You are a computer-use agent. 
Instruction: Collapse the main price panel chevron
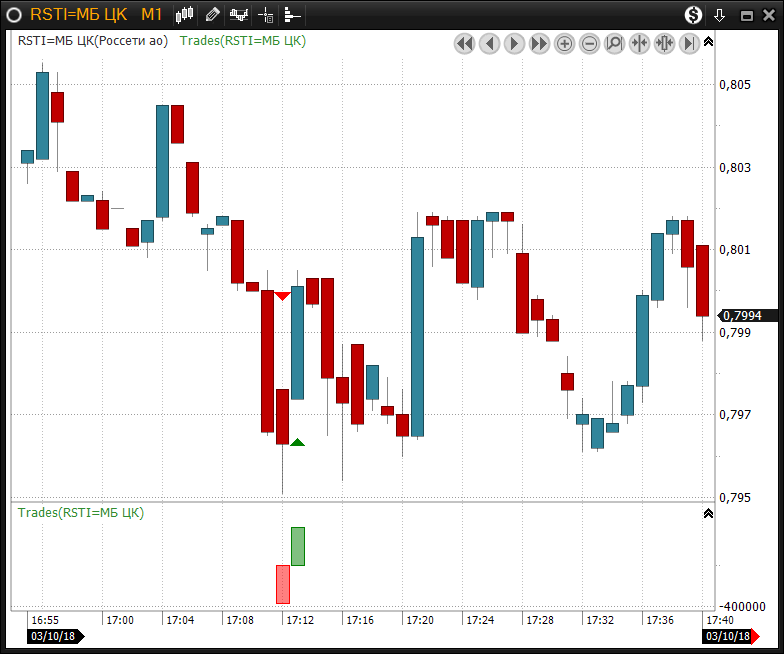click(x=708, y=42)
